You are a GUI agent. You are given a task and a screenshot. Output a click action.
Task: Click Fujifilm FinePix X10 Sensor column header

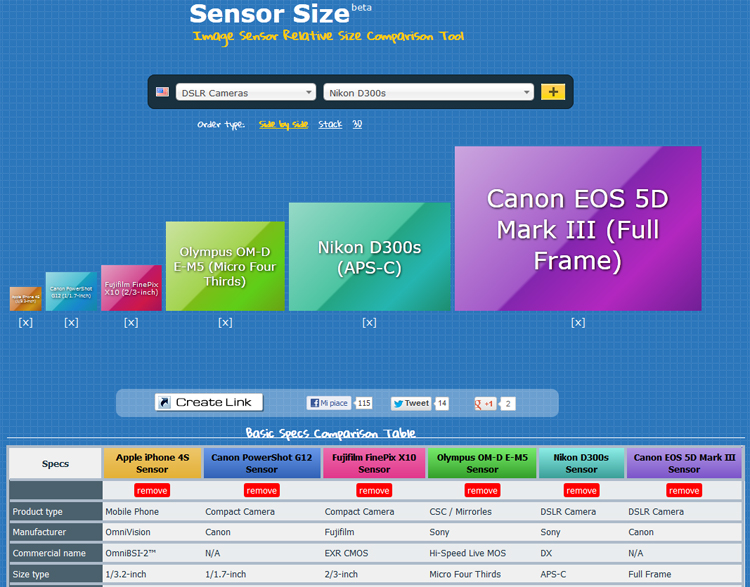tap(374, 463)
